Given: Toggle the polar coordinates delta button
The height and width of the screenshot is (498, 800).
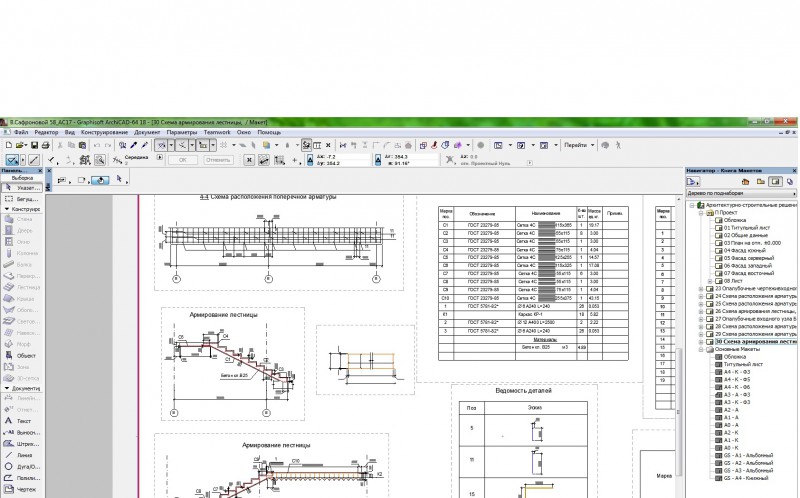Looking at the screenshot, I should [x=378, y=160].
